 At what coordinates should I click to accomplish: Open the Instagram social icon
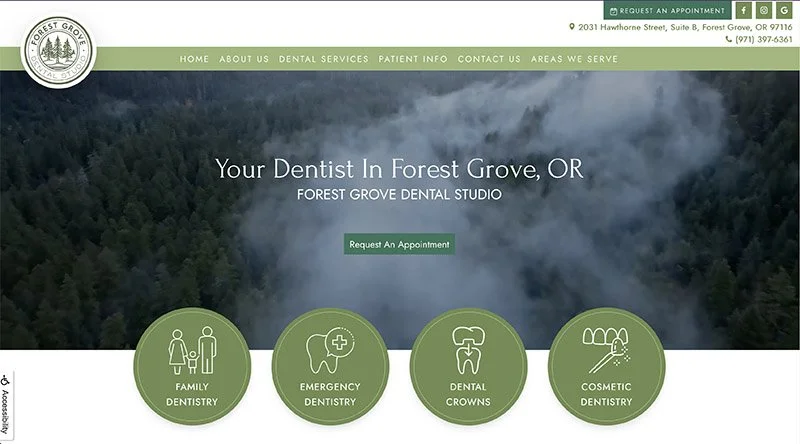click(764, 10)
